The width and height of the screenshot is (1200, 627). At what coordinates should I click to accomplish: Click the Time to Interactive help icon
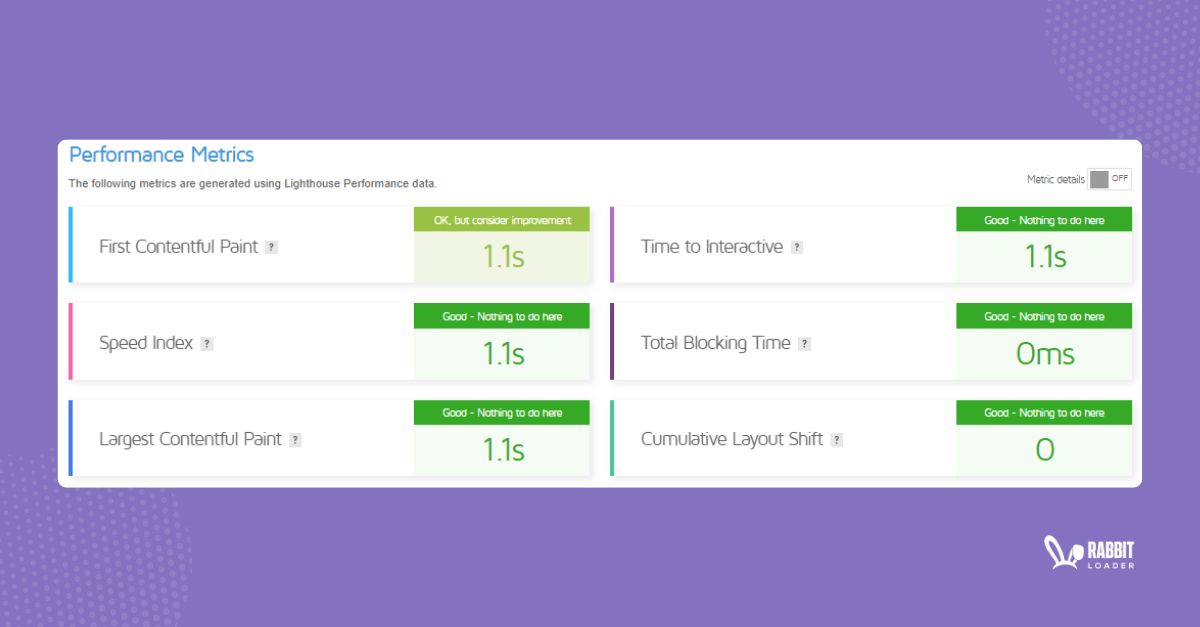click(x=796, y=246)
